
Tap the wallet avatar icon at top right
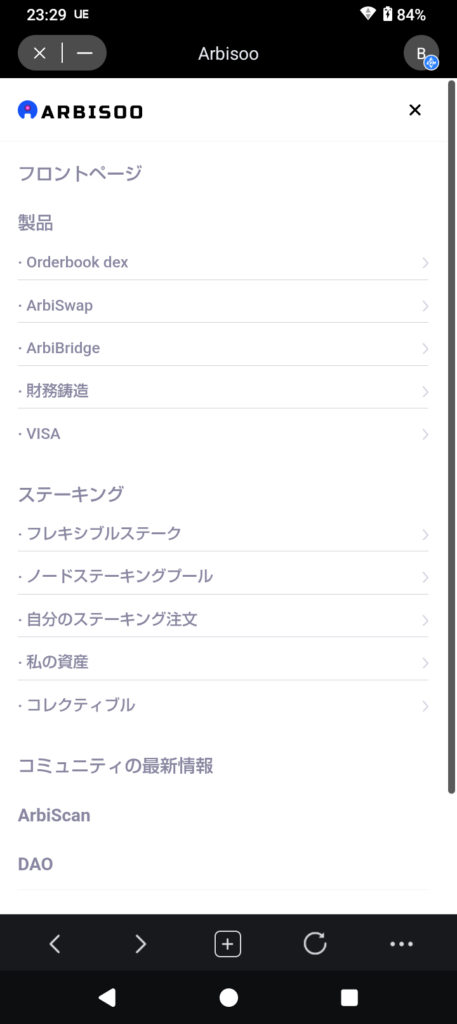[x=422, y=54]
